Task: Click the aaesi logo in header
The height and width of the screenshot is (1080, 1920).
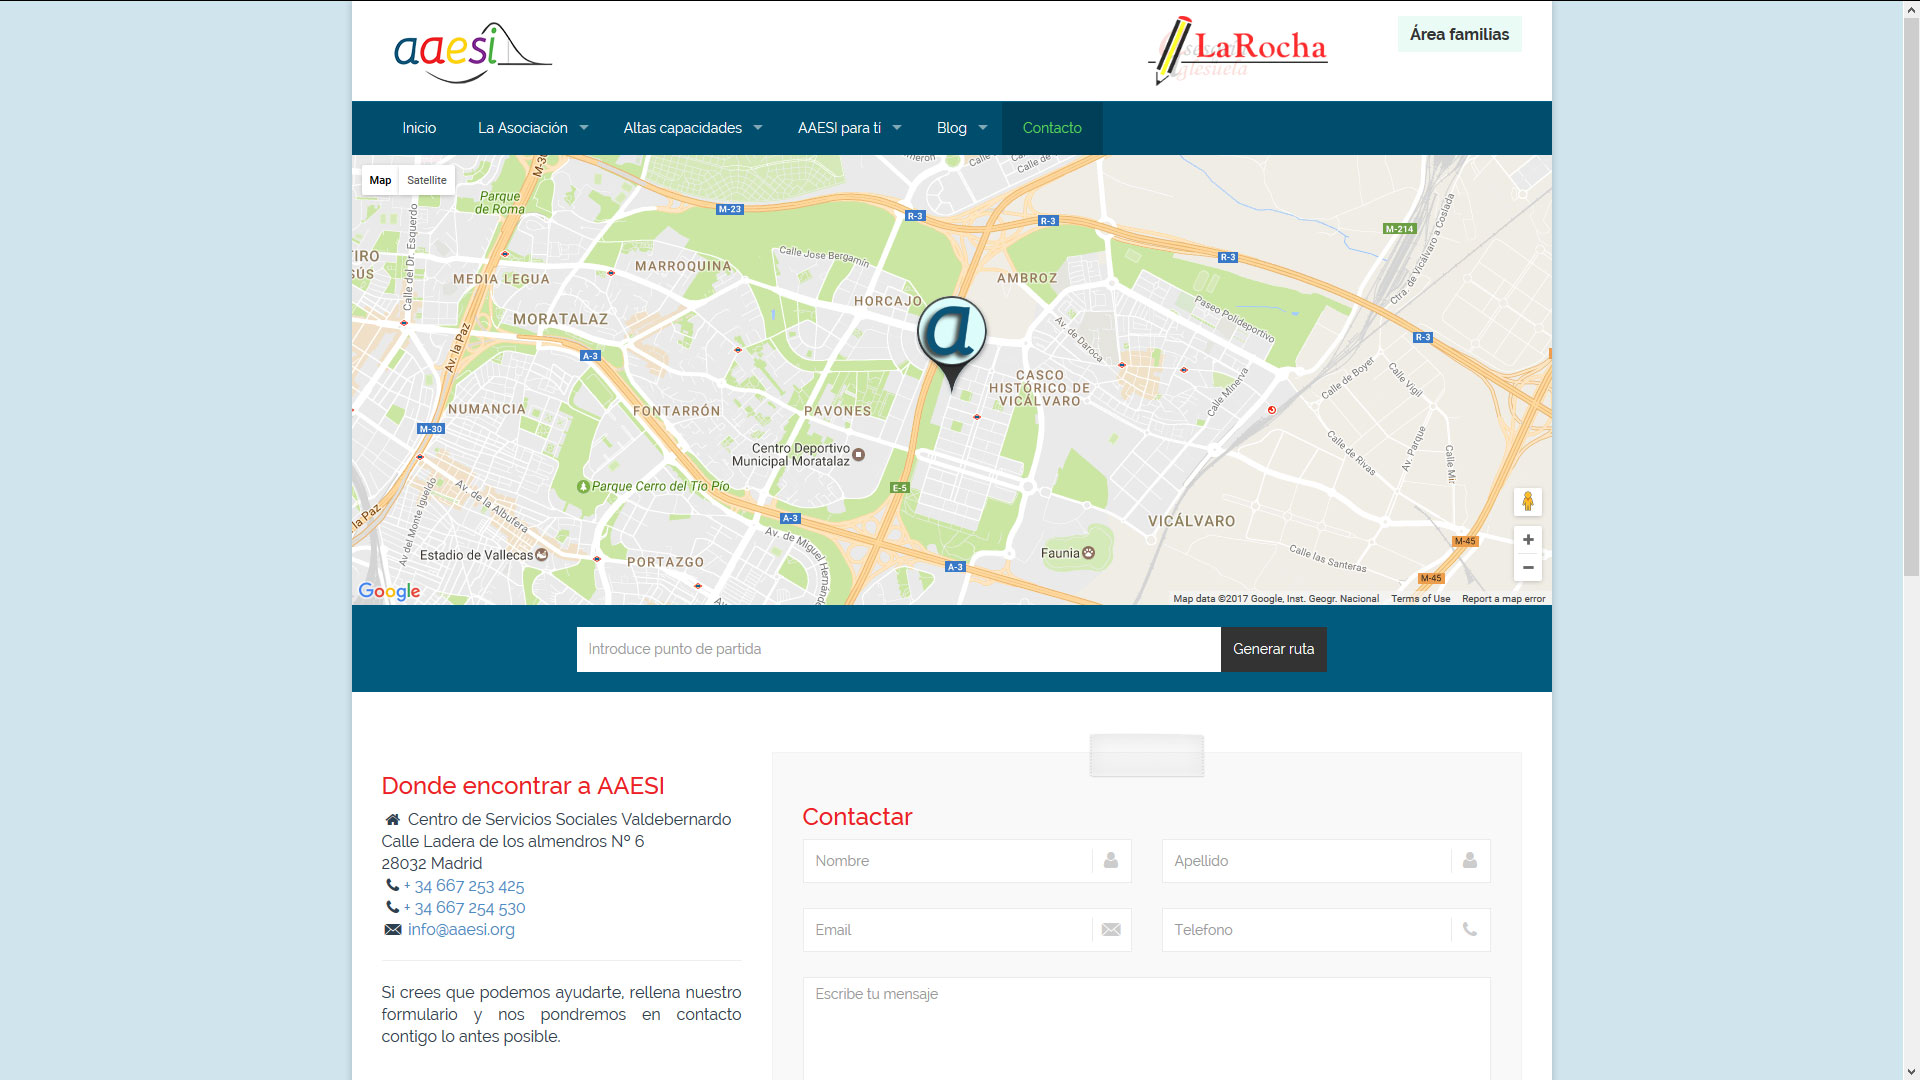Action: click(x=472, y=52)
